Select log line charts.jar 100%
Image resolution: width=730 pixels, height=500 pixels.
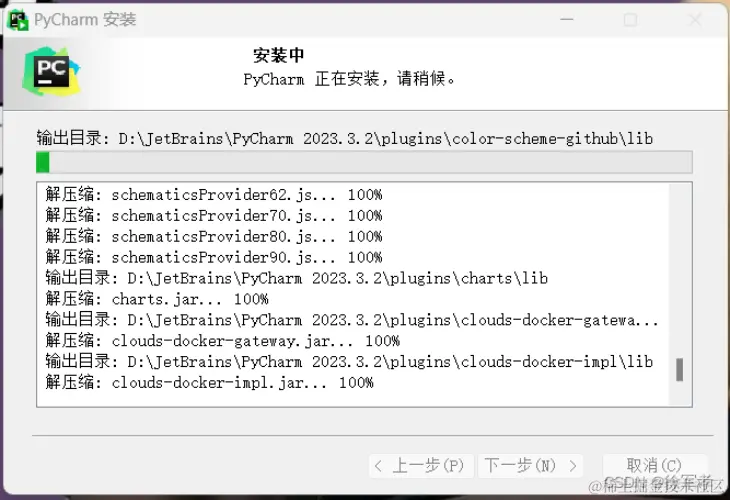(157, 299)
